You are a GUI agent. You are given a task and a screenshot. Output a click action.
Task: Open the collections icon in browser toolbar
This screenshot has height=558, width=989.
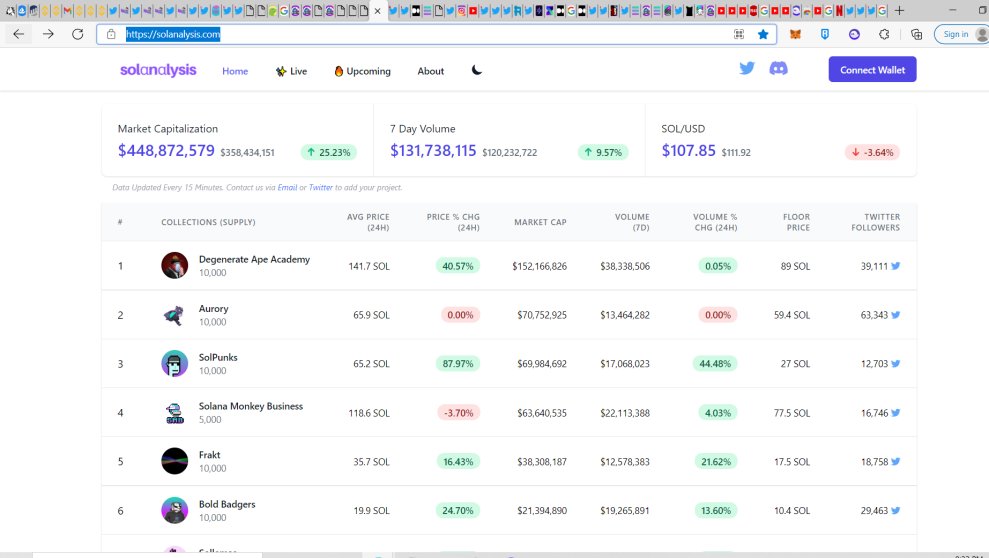(x=916, y=34)
